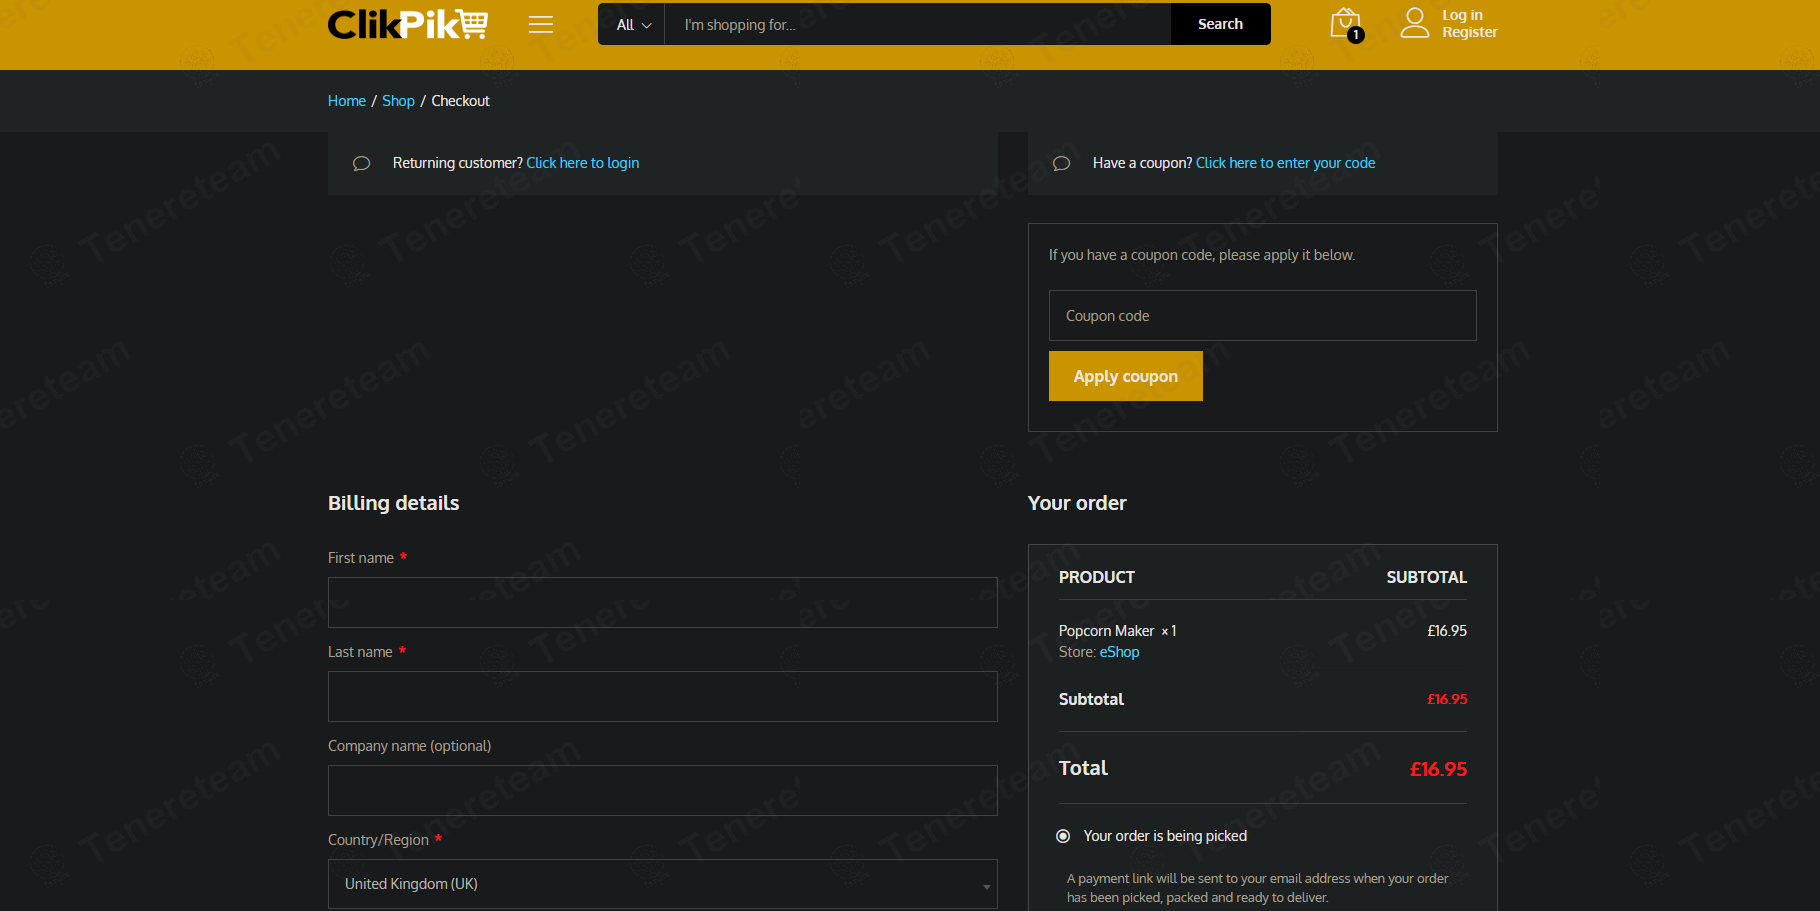Open the eShop store link
Screen dimensions: 1820x911
point(1119,652)
